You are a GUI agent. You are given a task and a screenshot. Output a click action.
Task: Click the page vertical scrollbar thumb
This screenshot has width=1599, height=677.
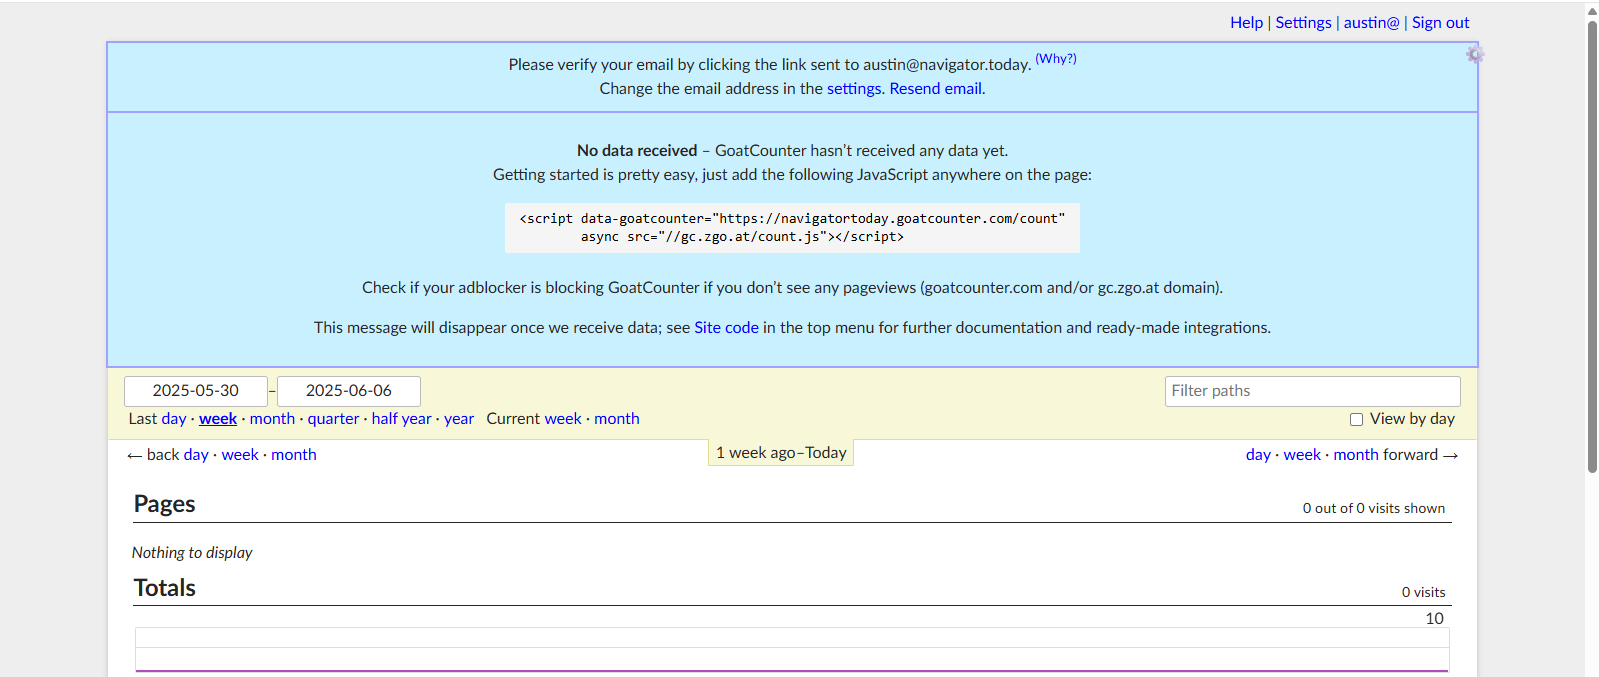pyautogui.click(x=1591, y=240)
